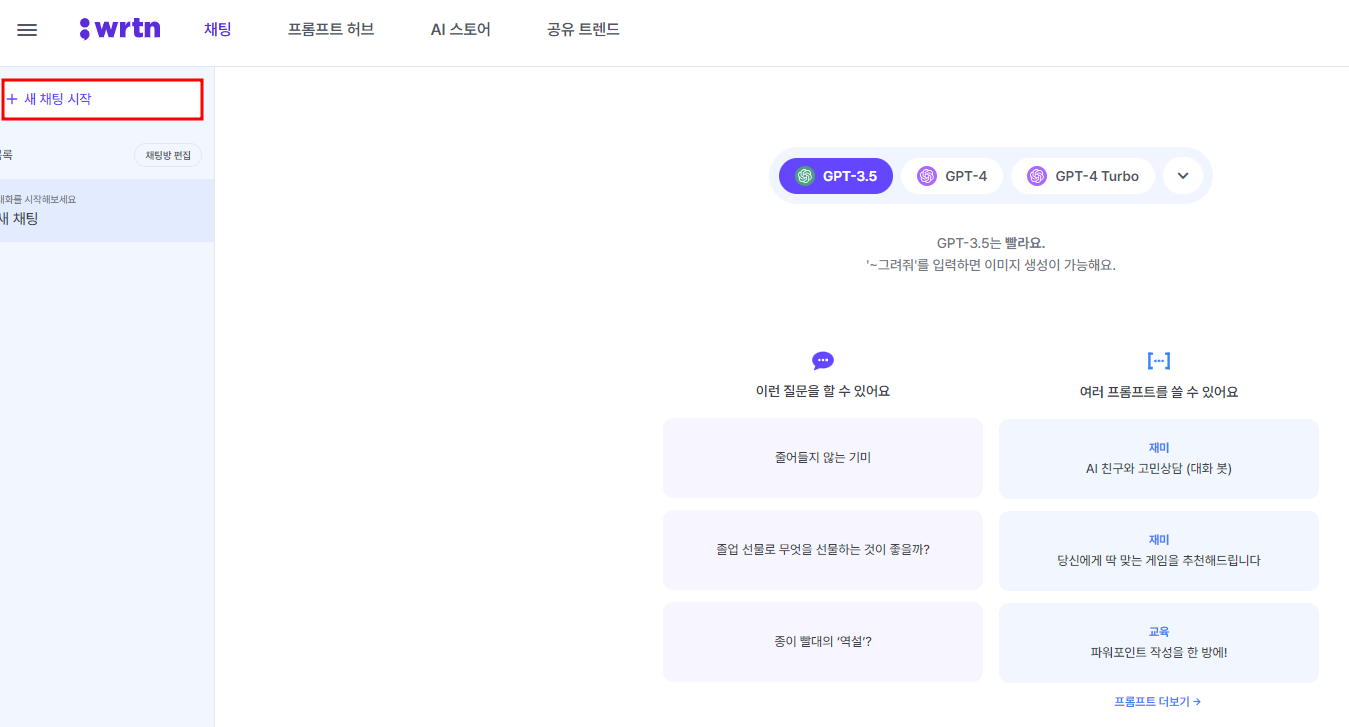Viewport: 1349px width, 727px height.
Task: Go to the AI 스토어 tab
Action: click(x=461, y=30)
